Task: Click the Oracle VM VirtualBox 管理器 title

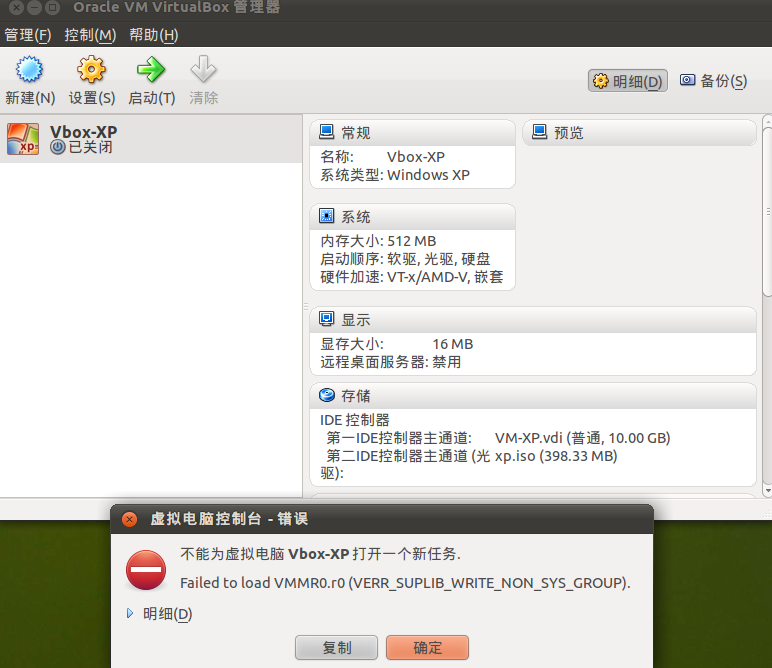Action: pyautogui.click(x=177, y=7)
